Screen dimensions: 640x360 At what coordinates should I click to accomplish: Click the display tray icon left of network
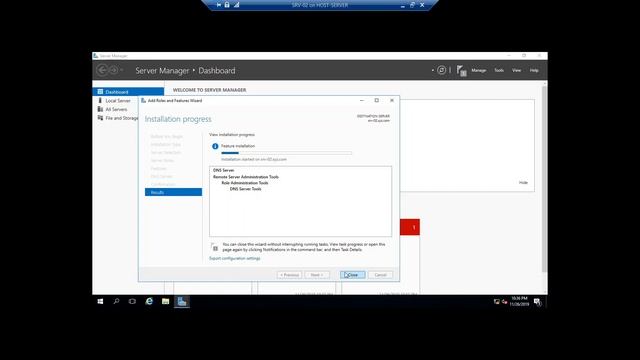(x=497, y=302)
